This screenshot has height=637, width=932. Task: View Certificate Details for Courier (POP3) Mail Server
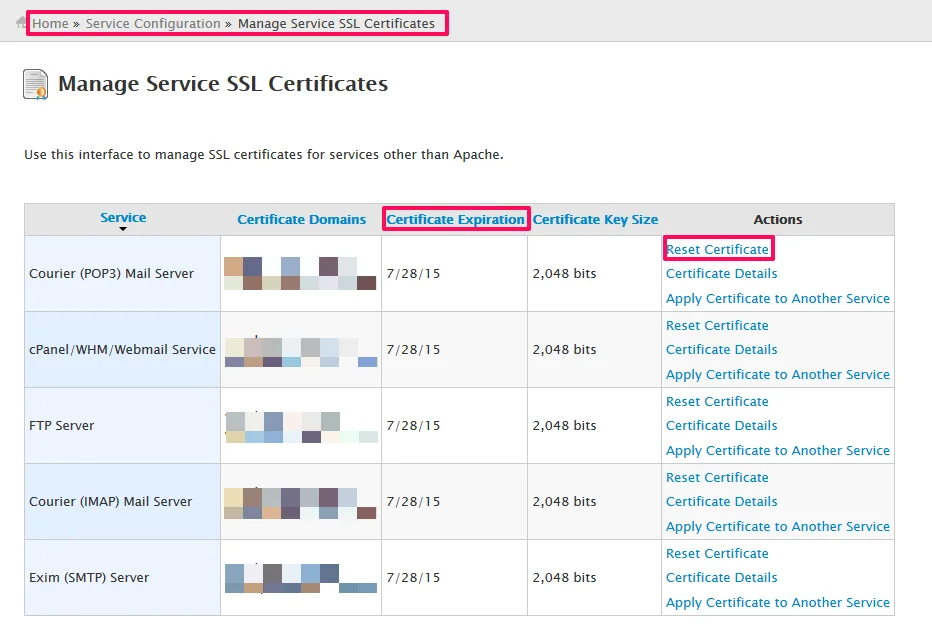(722, 273)
